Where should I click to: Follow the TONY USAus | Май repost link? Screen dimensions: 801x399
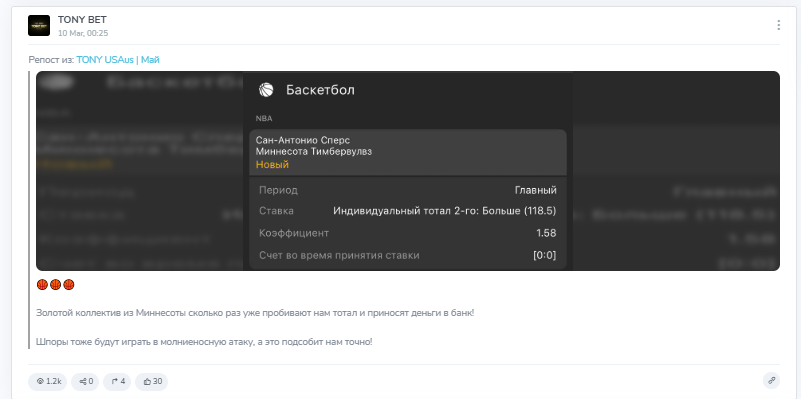click(118, 60)
